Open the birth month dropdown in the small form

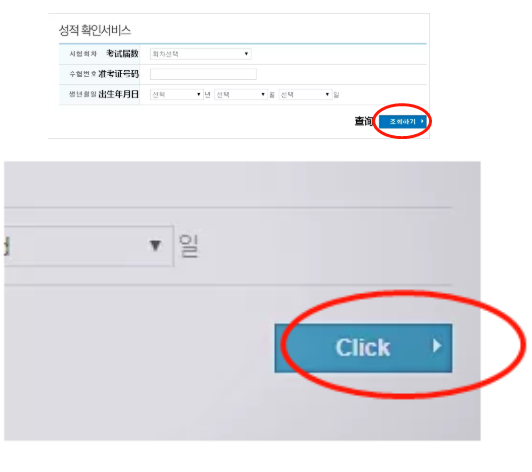(x=241, y=94)
